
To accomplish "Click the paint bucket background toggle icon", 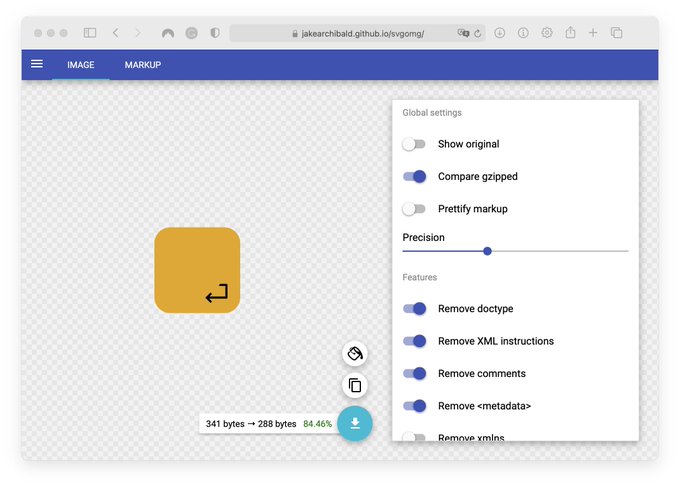I will 355,353.
